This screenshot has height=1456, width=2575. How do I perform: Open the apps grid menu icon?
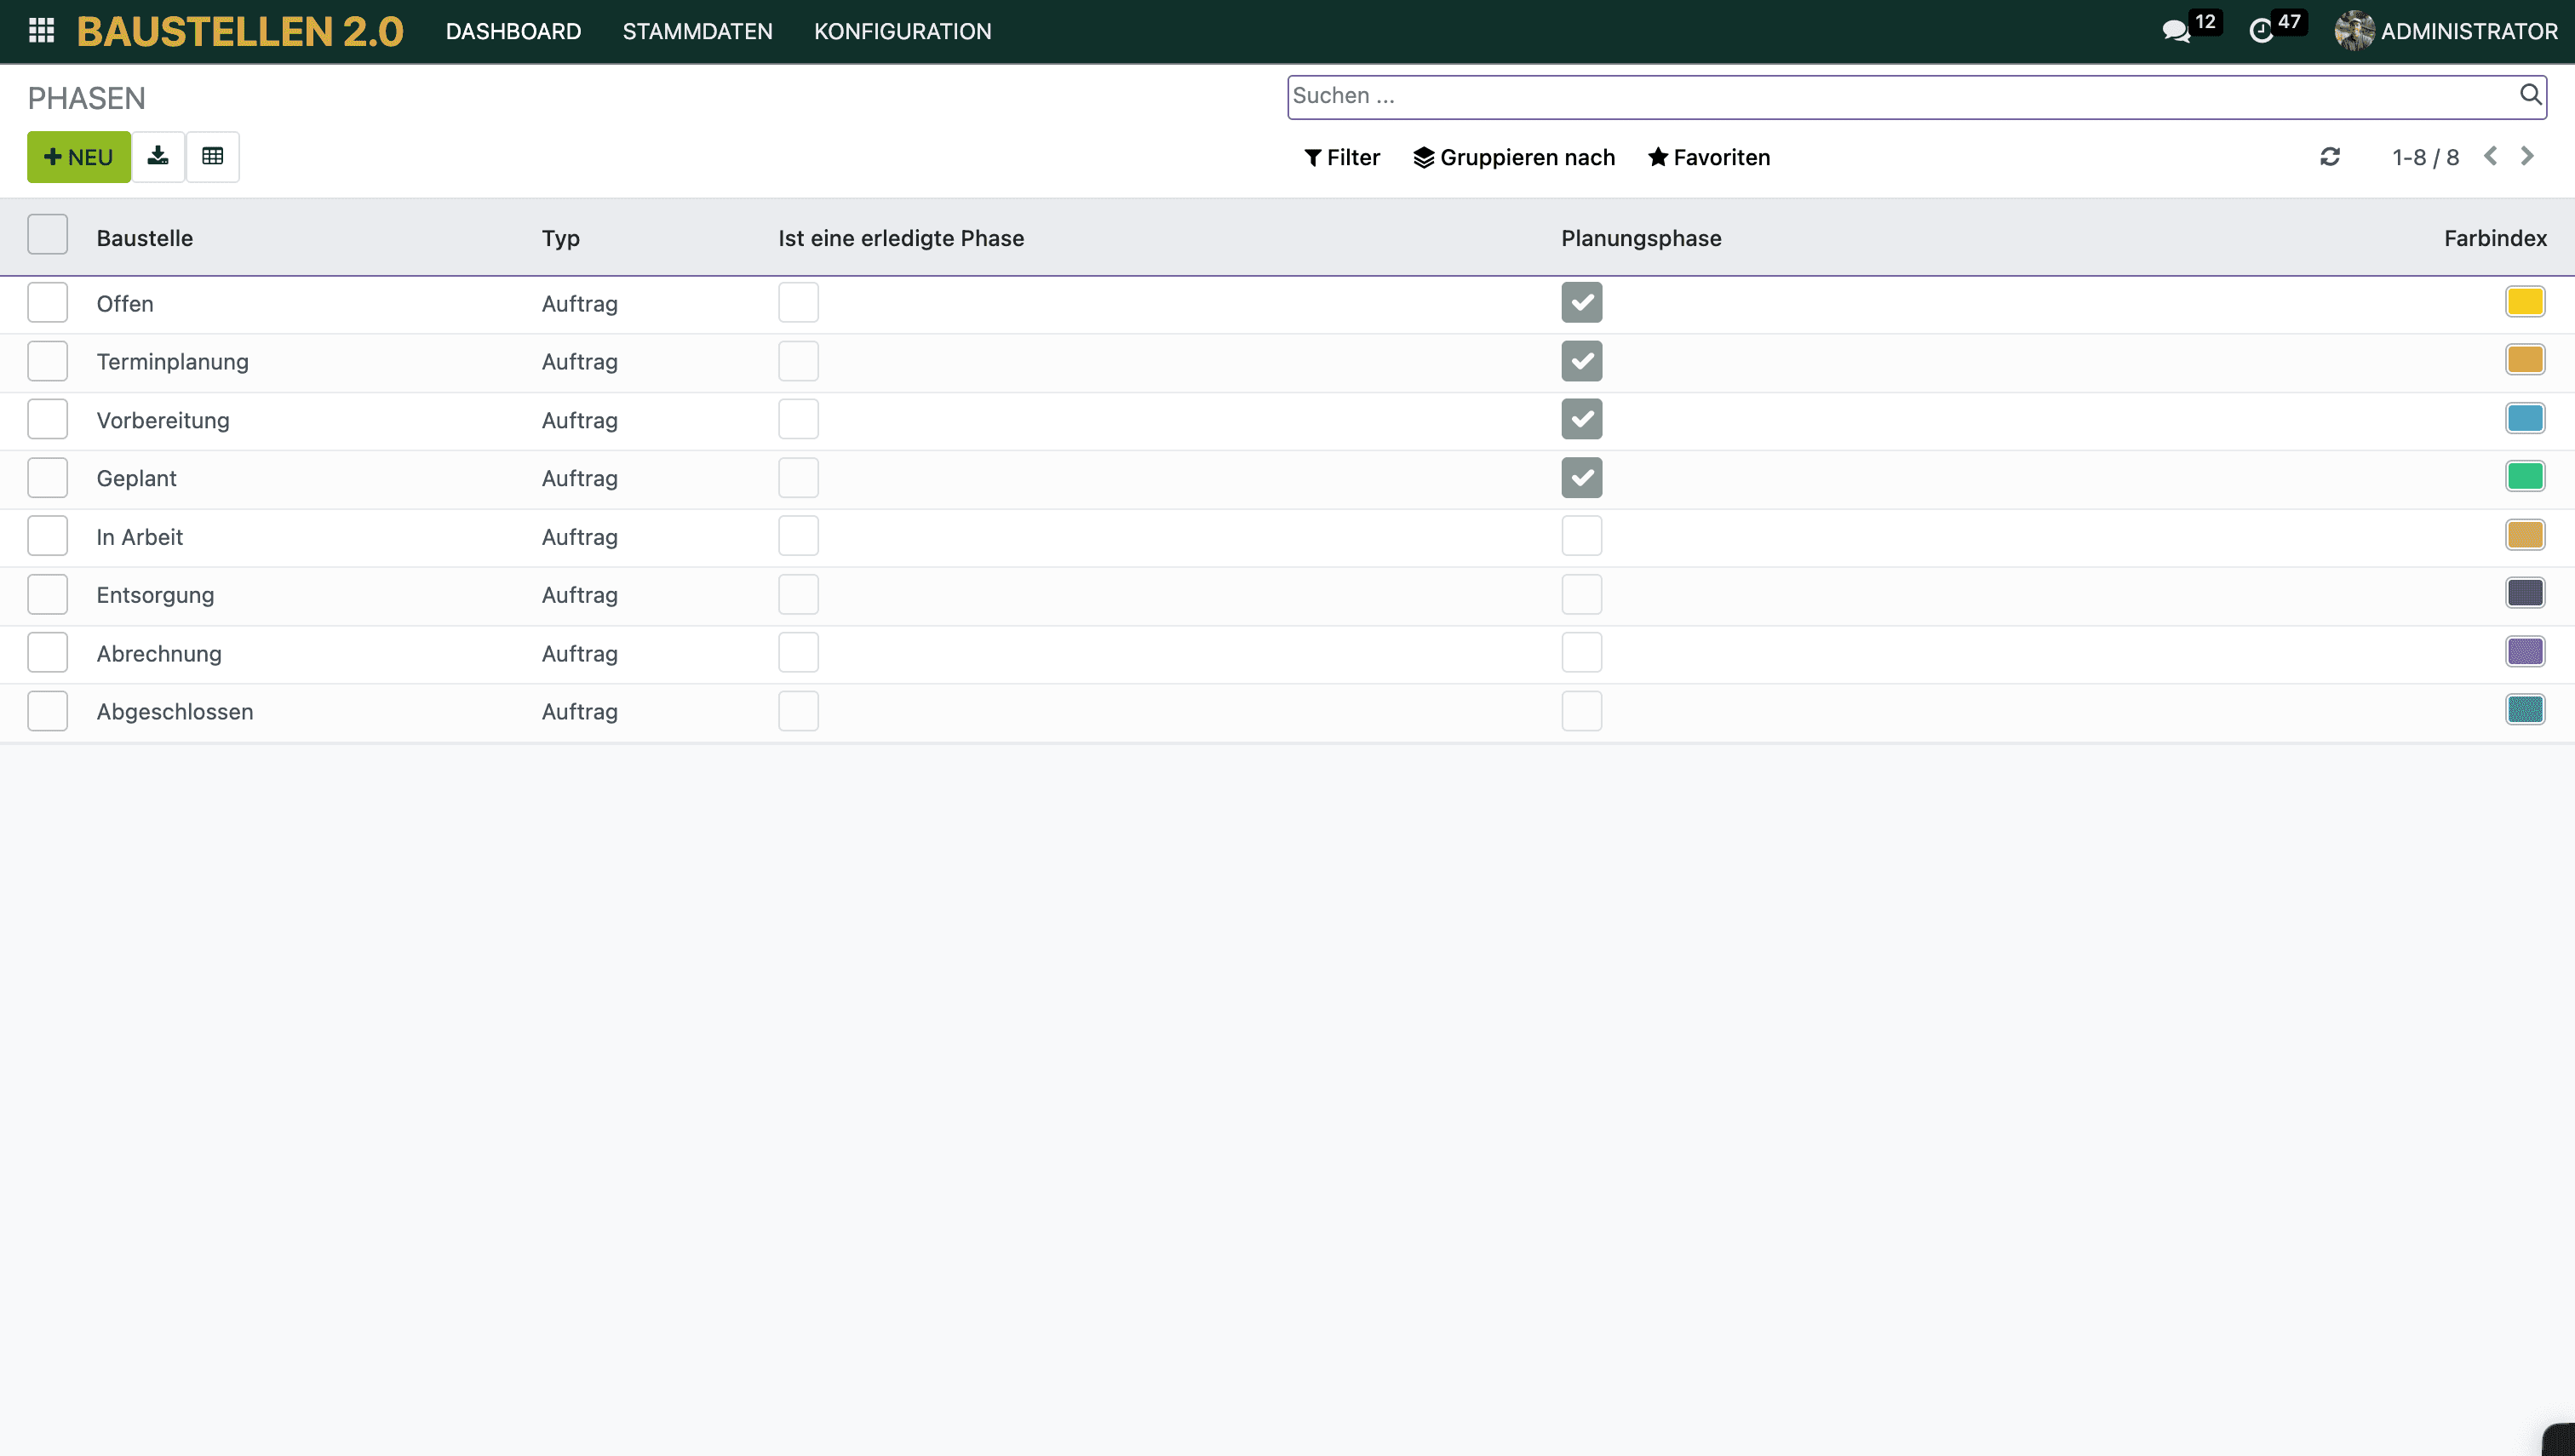click(41, 31)
